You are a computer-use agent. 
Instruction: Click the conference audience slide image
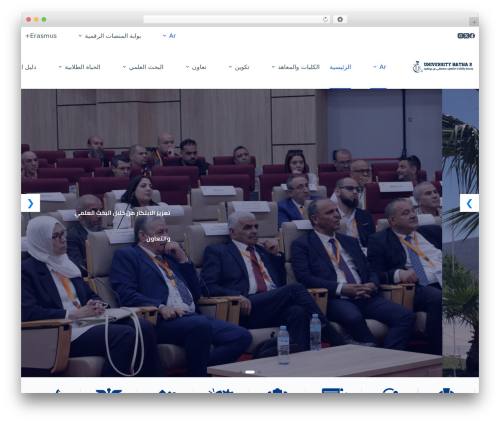(x=231, y=233)
